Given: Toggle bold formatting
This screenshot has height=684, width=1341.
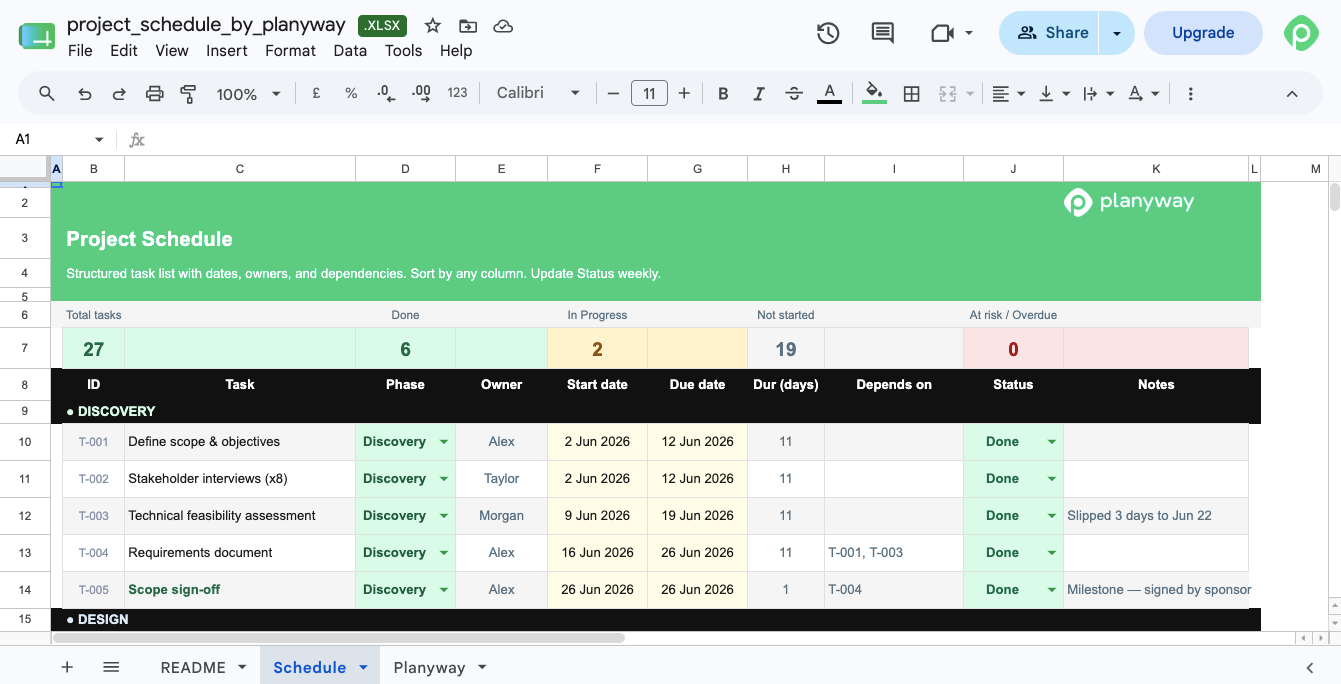Looking at the screenshot, I should [723, 93].
